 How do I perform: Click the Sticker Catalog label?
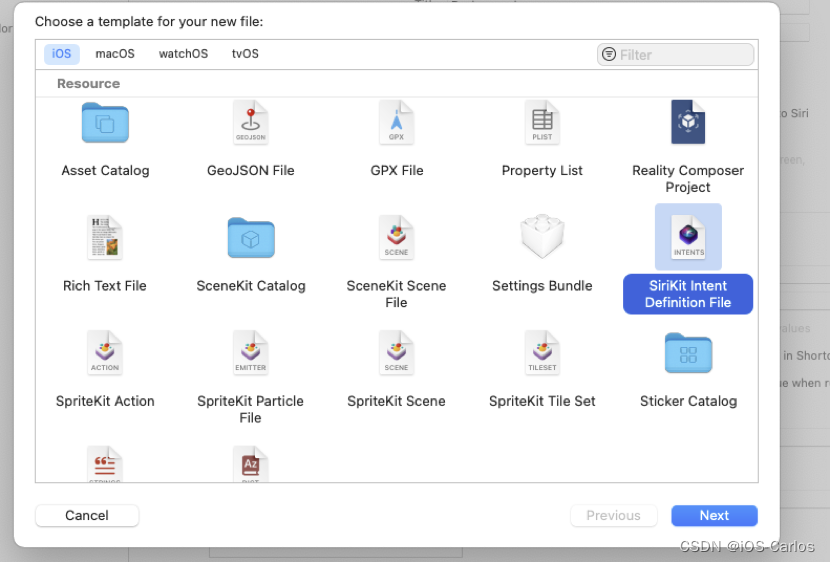click(x=688, y=401)
